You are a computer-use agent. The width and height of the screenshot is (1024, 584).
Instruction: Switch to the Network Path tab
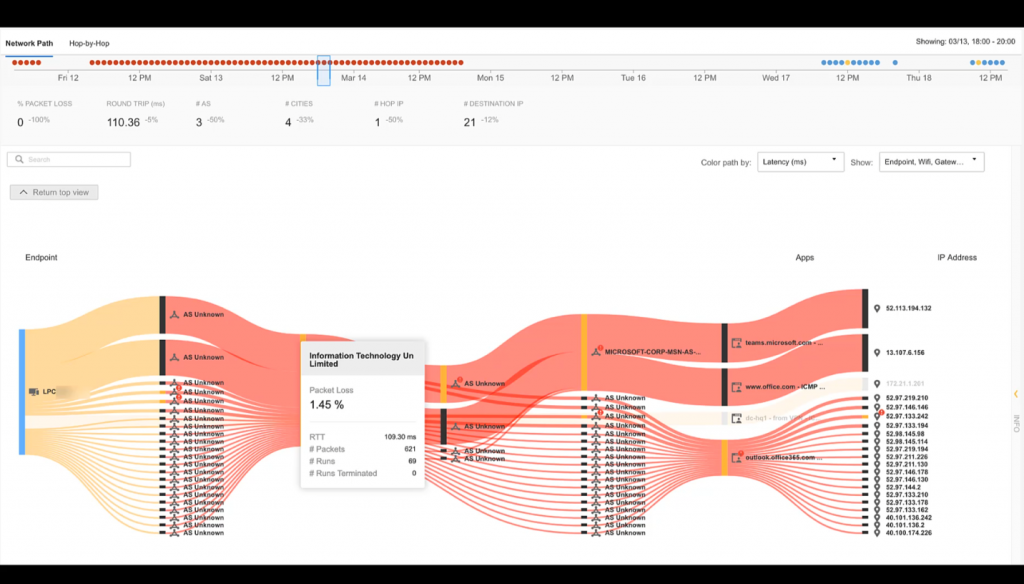29,43
